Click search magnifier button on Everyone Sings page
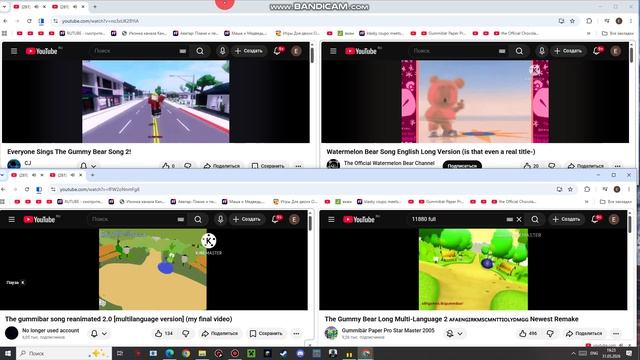640x360 pixels. (x=200, y=51)
